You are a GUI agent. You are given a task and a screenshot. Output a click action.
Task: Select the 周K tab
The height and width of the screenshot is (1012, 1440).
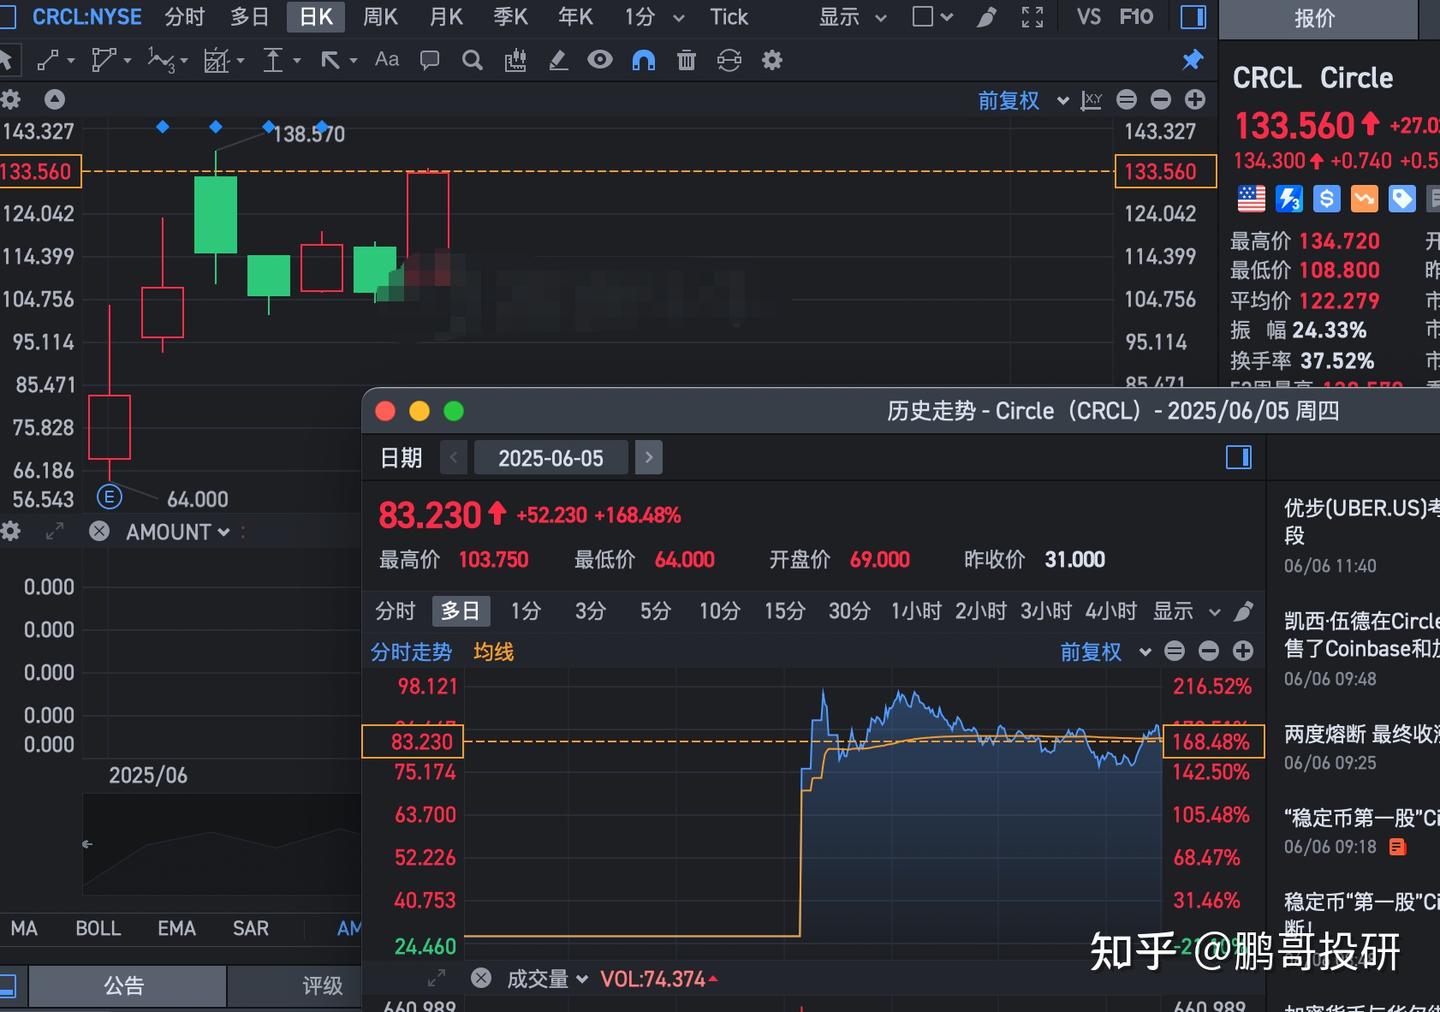coord(380,17)
